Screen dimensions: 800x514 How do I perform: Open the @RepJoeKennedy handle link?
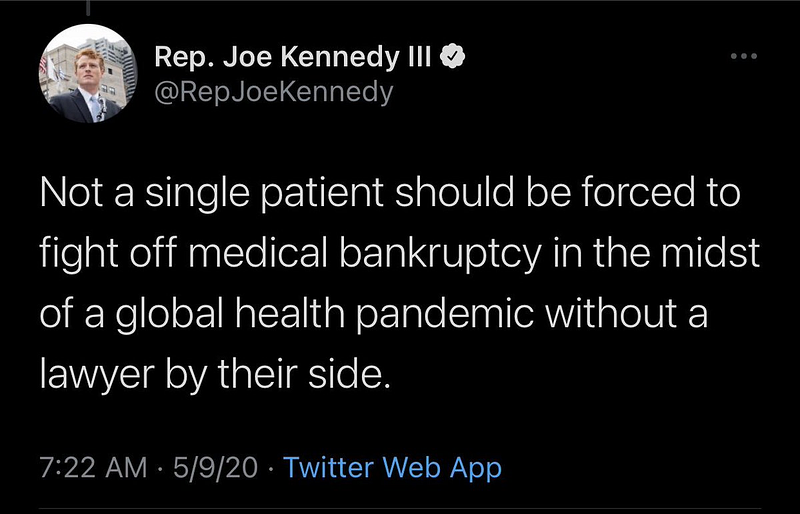tap(273, 92)
